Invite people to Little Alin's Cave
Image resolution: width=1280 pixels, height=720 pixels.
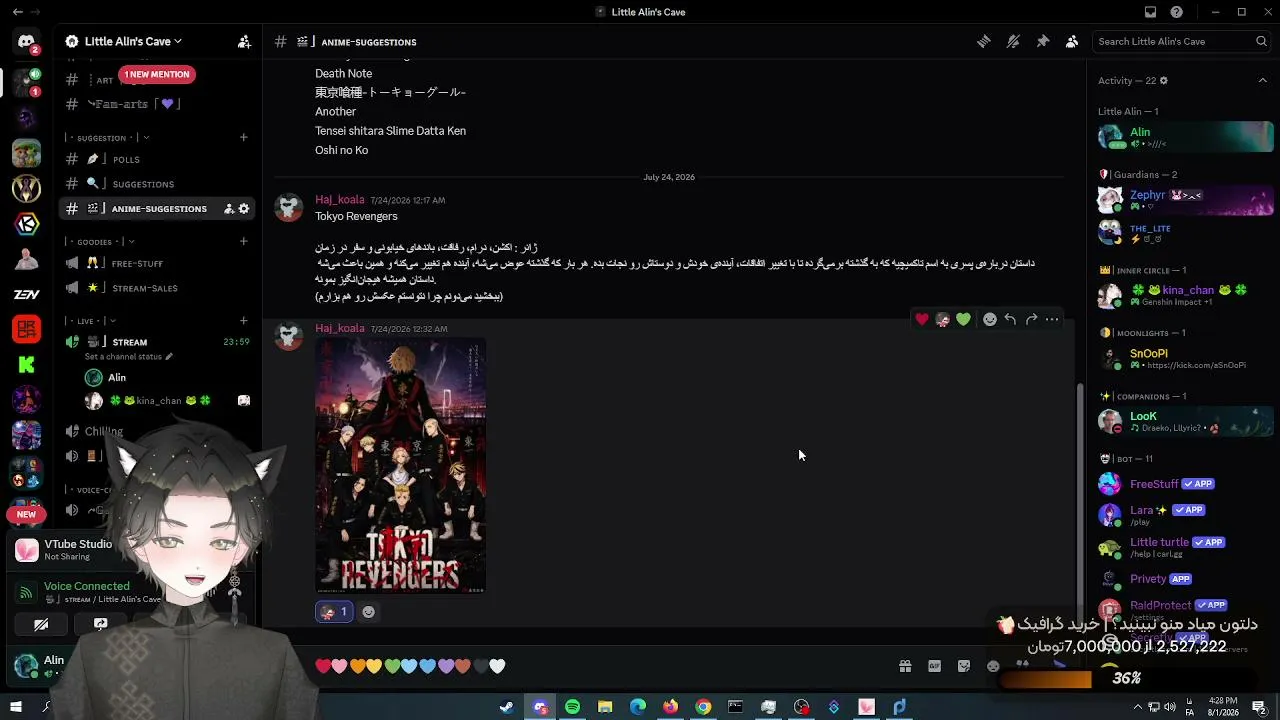(244, 42)
